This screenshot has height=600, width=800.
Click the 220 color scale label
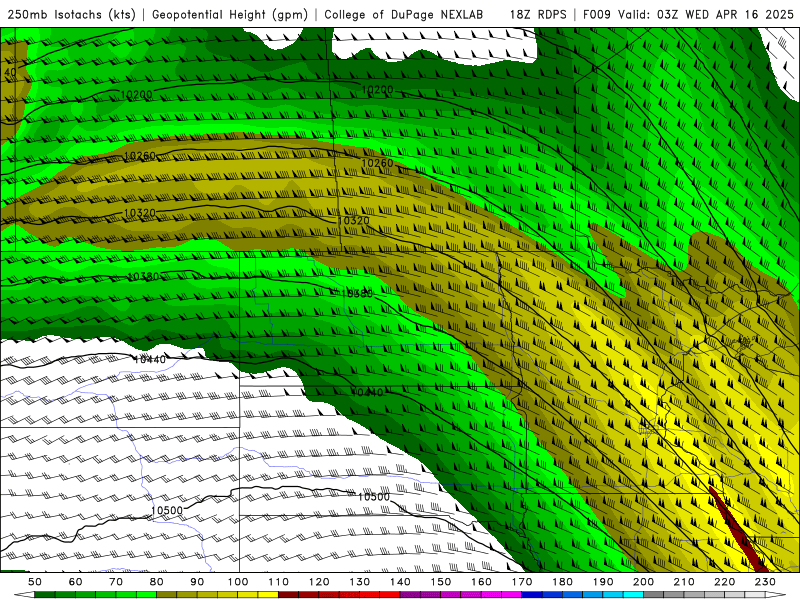pos(724,582)
